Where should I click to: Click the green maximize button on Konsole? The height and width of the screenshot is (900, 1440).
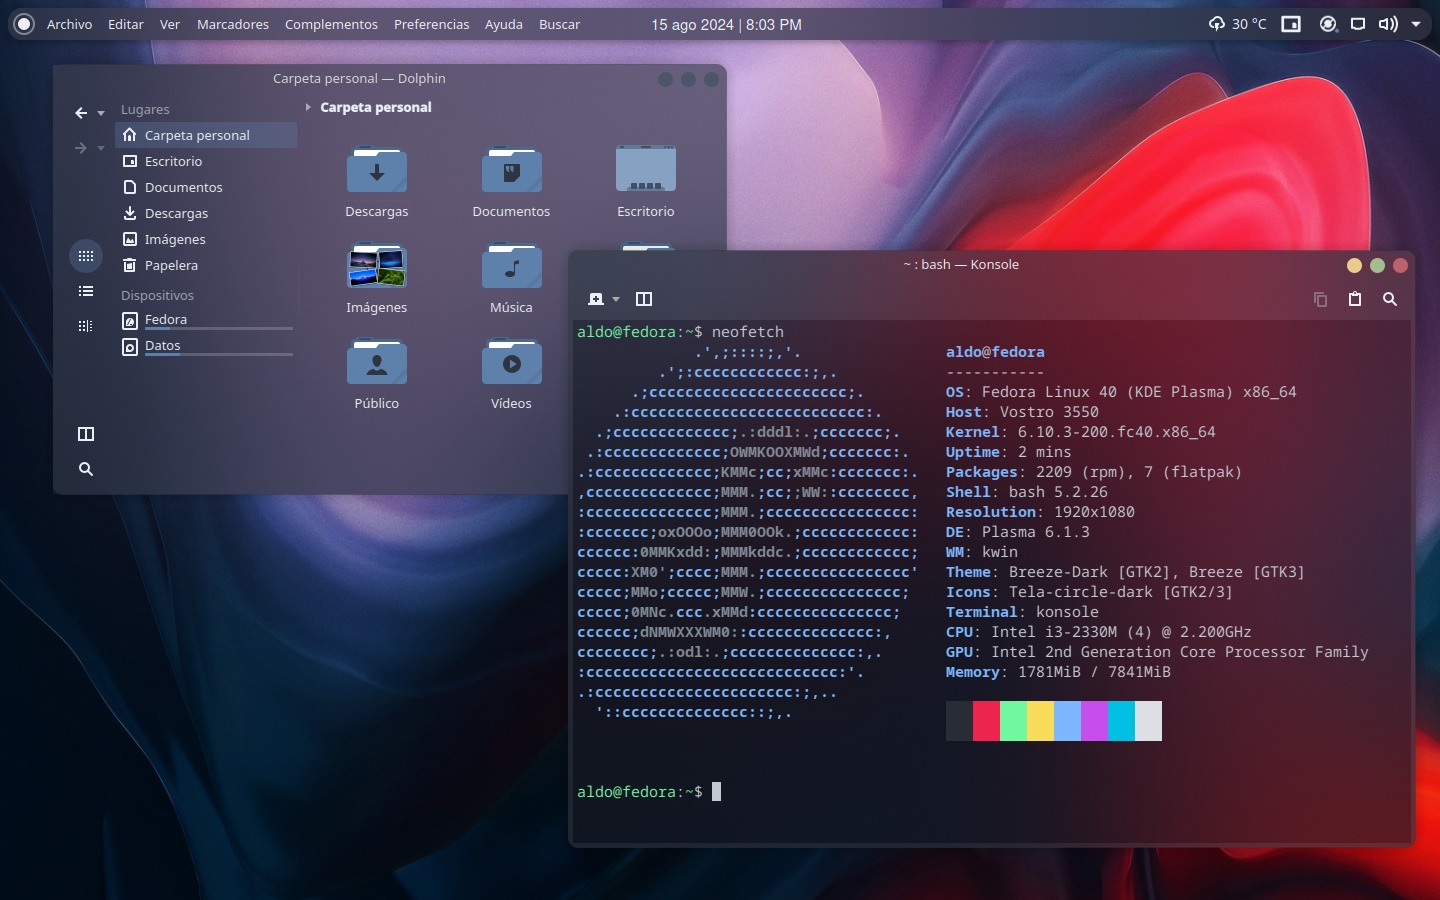[1377, 265]
